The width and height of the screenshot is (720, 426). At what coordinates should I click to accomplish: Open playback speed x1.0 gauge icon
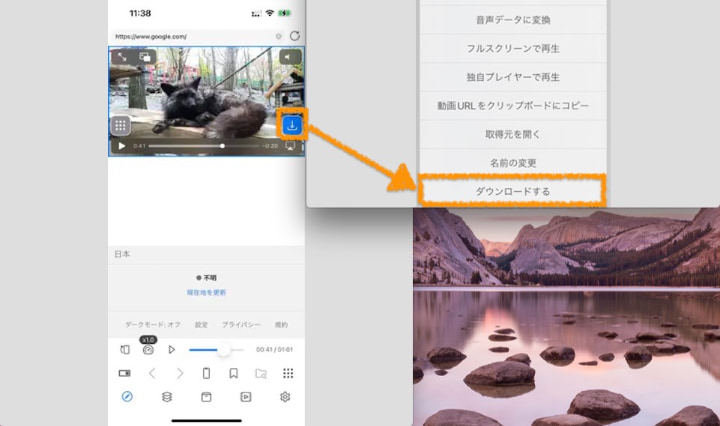click(148, 350)
